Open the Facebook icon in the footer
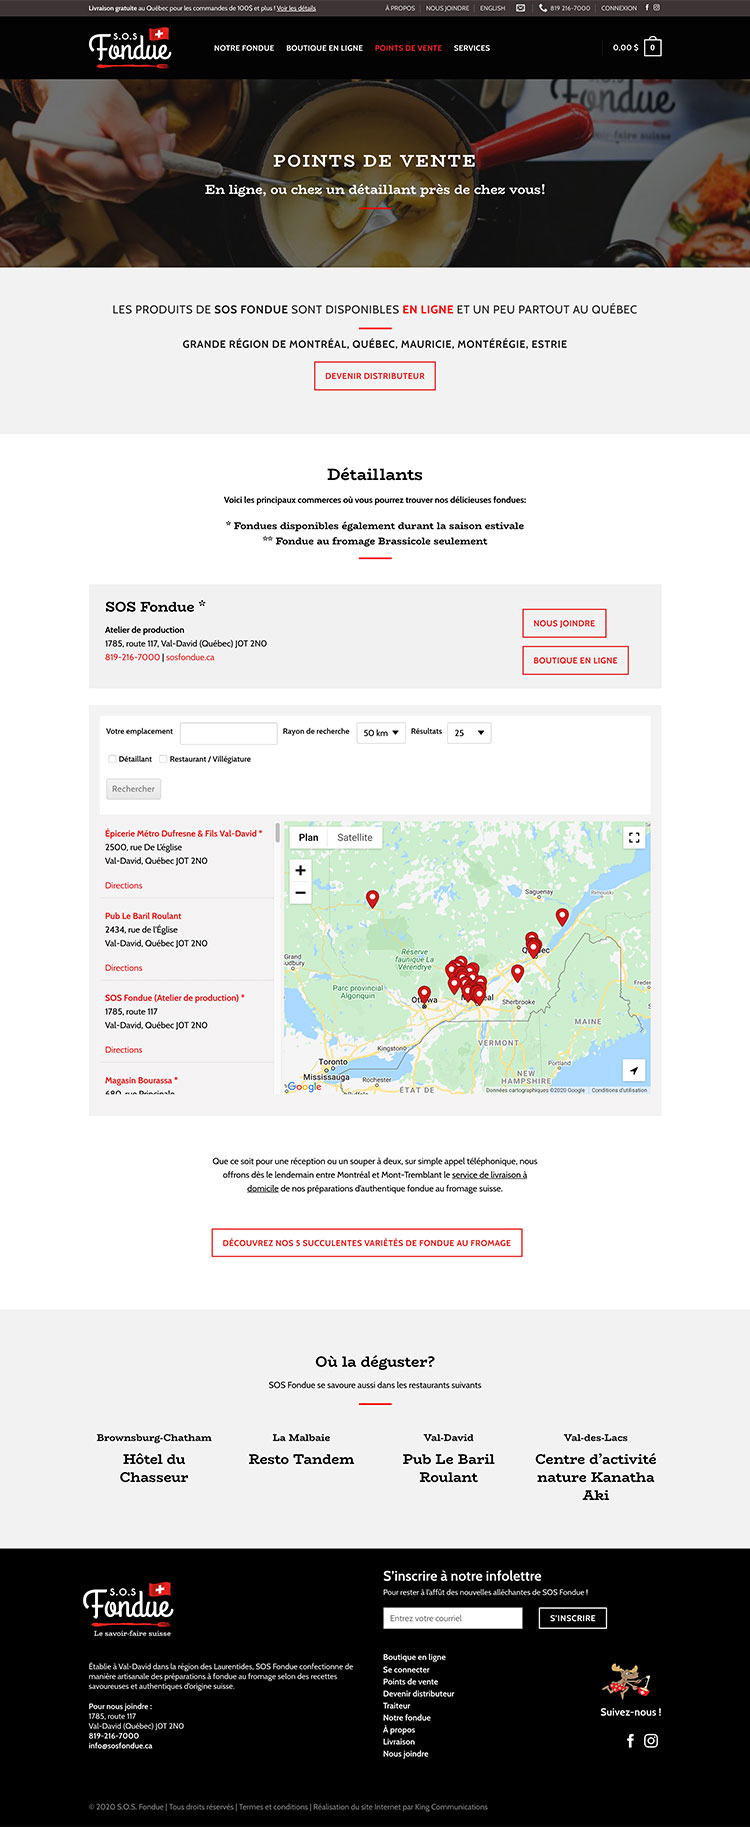750x1827 pixels. tap(630, 1741)
